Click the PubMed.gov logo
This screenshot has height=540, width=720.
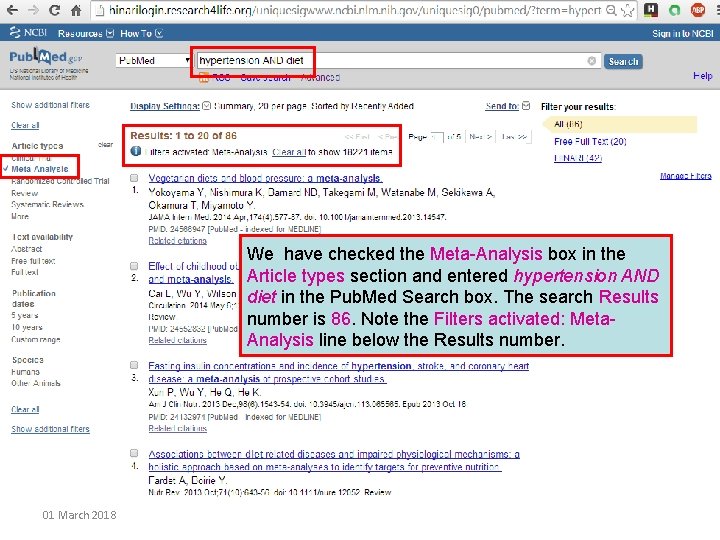coord(46,57)
